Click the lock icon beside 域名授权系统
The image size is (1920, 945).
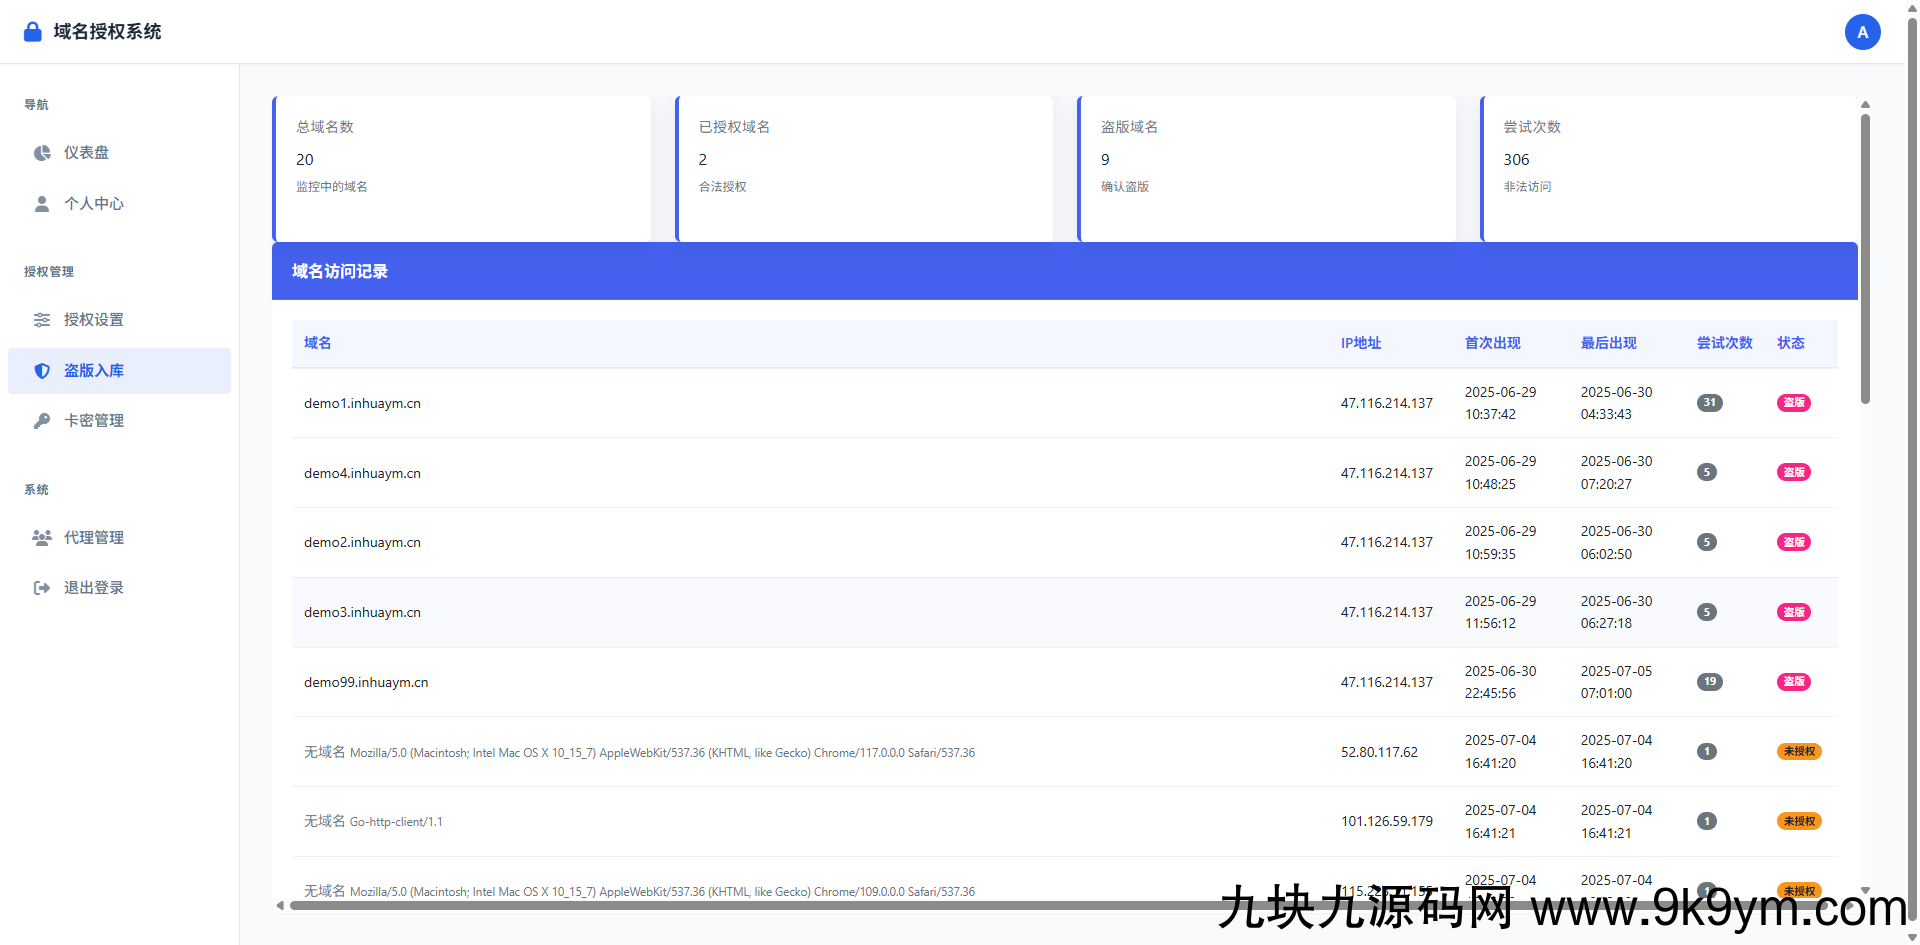[31, 31]
